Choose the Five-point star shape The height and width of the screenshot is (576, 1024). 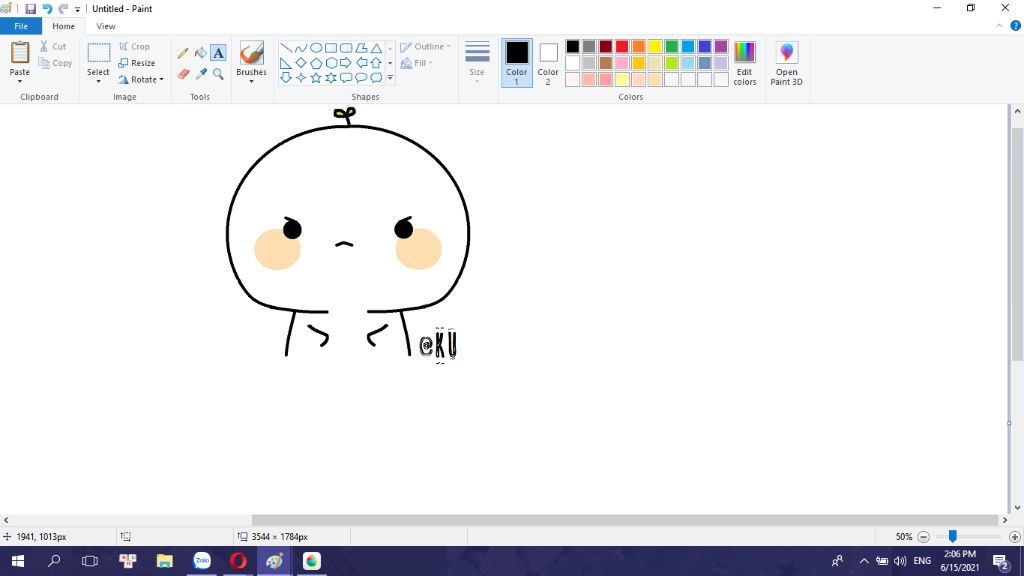pos(316,78)
